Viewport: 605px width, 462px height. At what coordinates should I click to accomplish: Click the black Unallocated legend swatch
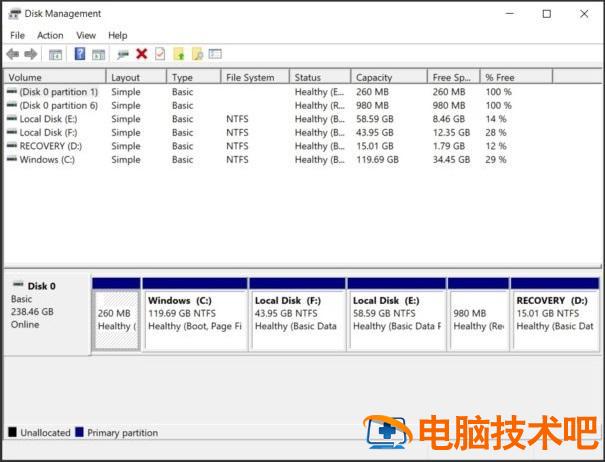click(12, 432)
